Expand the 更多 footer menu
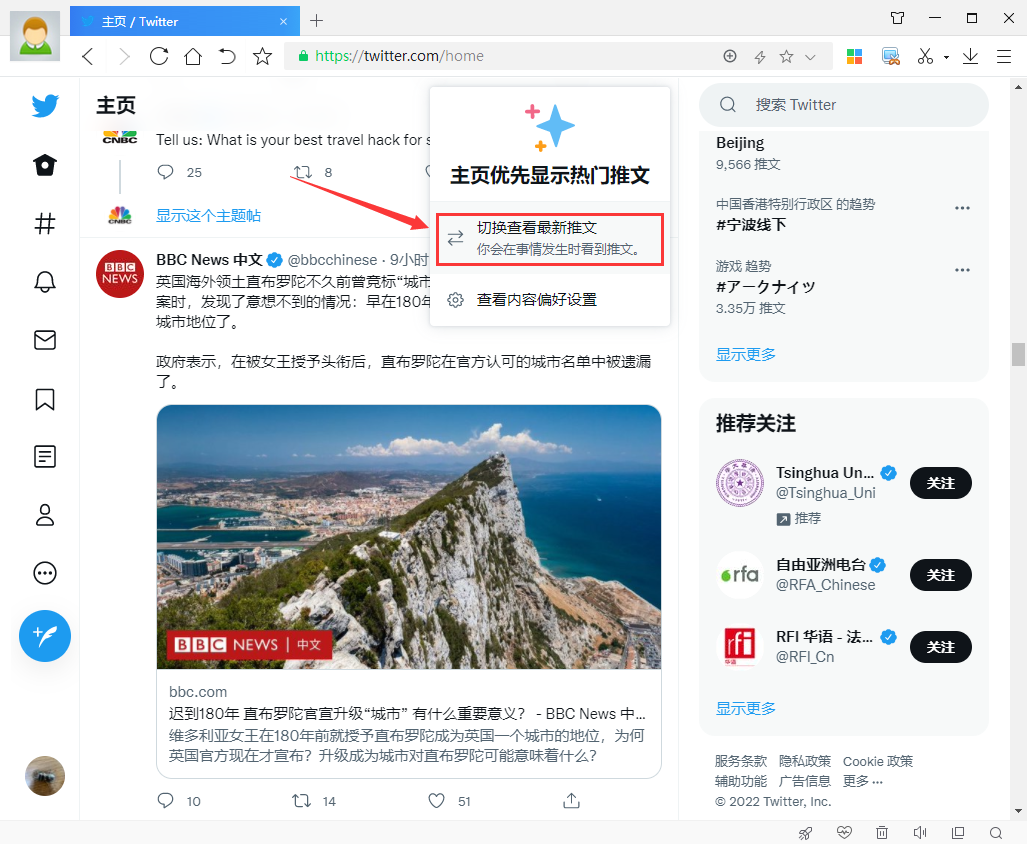The image size is (1027, 844). tap(863, 780)
